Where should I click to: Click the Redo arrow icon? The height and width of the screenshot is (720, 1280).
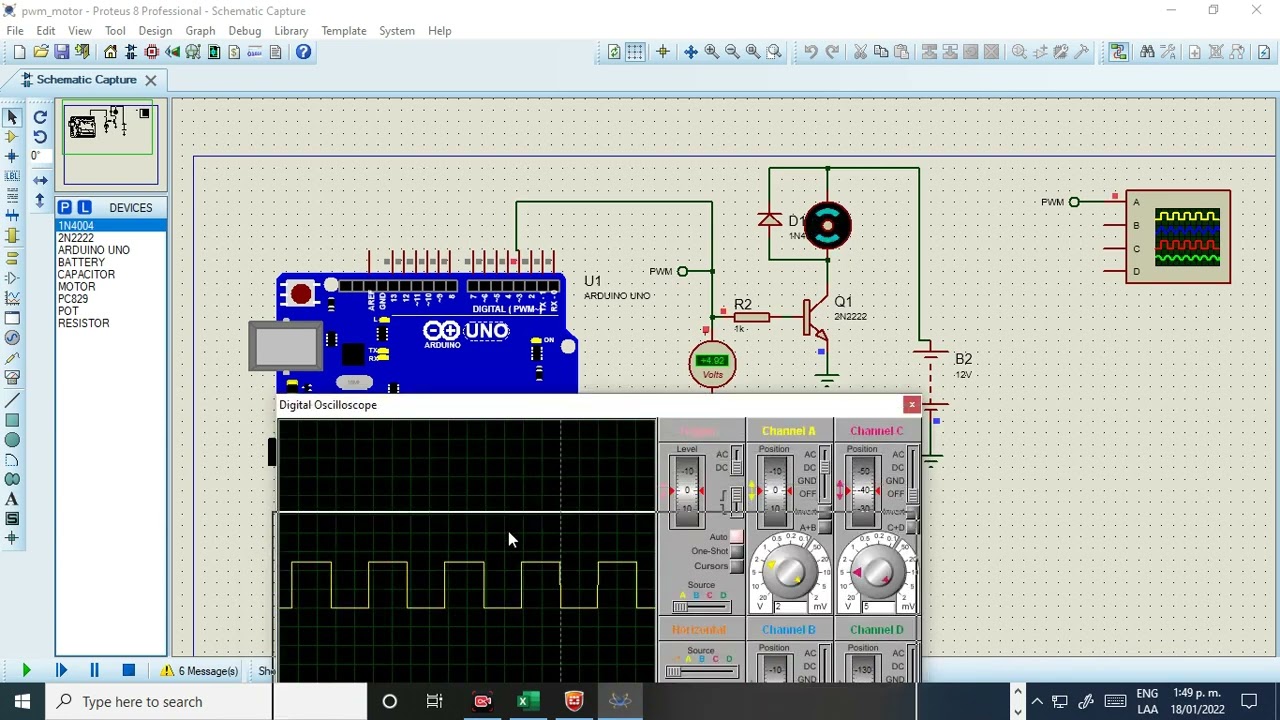(832, 52)
